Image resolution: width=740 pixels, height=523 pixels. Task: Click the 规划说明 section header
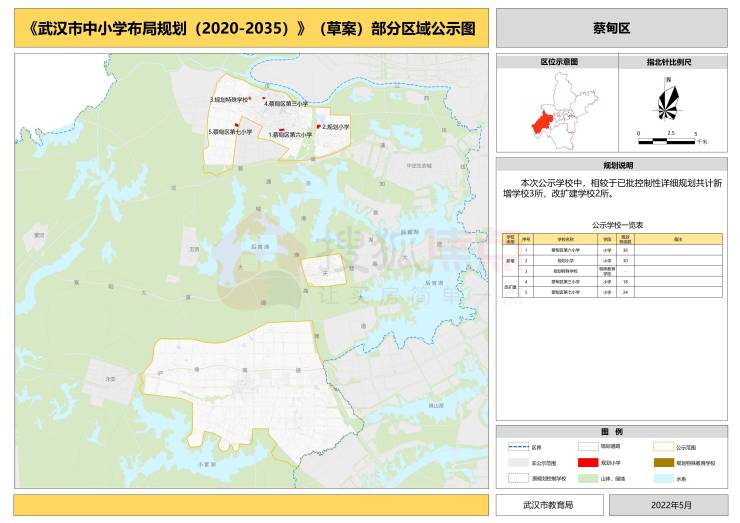(x=611, y=164)
